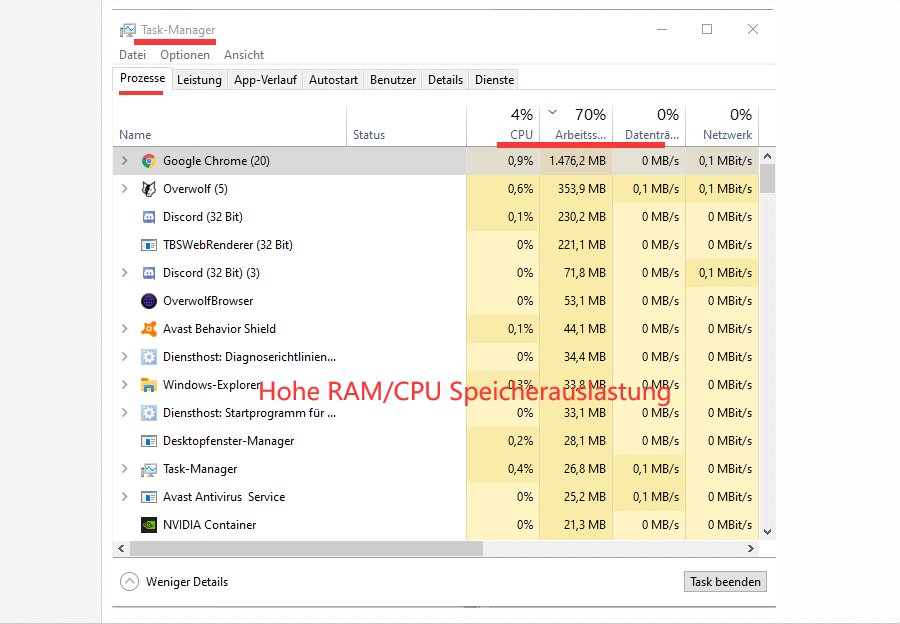Switch to the Leistung tab
Screen dimensions: 900x624
(x=199, y=79)
